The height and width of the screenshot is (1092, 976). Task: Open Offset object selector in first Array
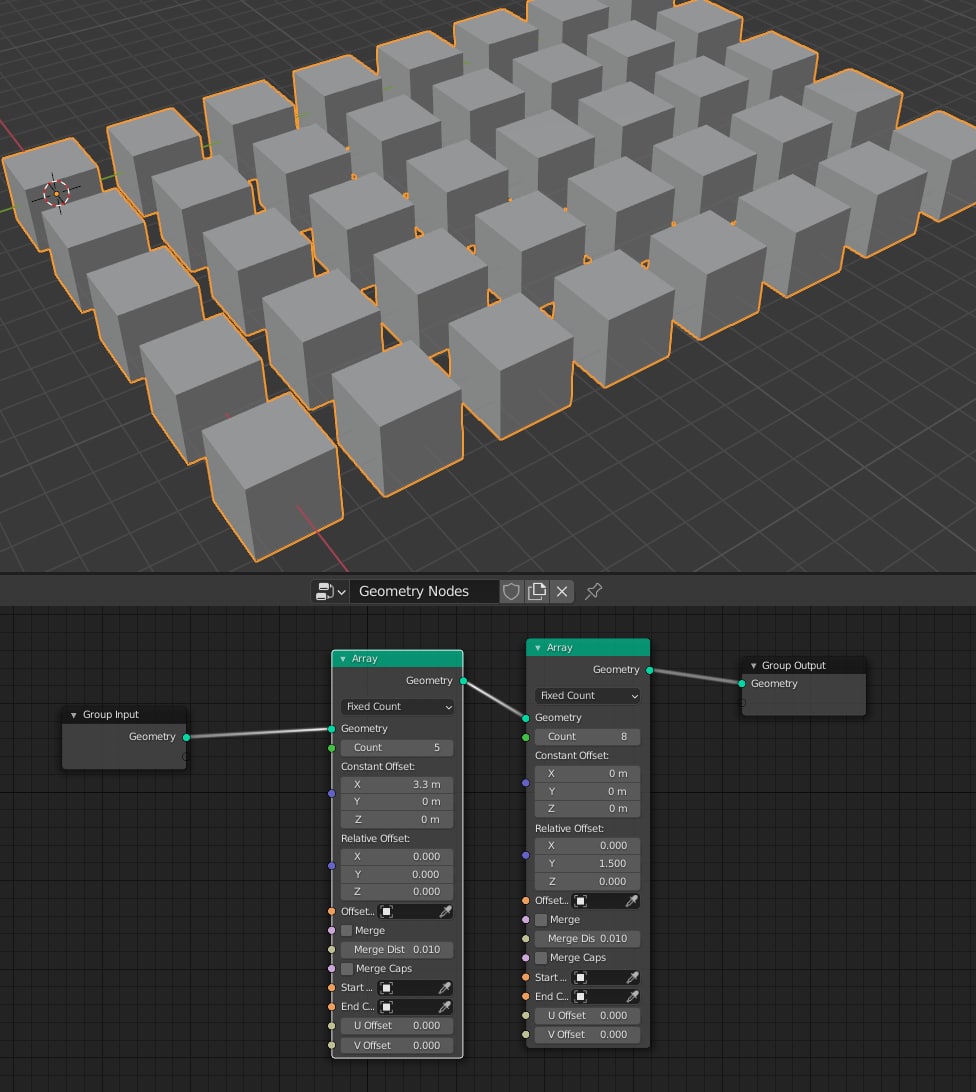(x=408, y=911)
